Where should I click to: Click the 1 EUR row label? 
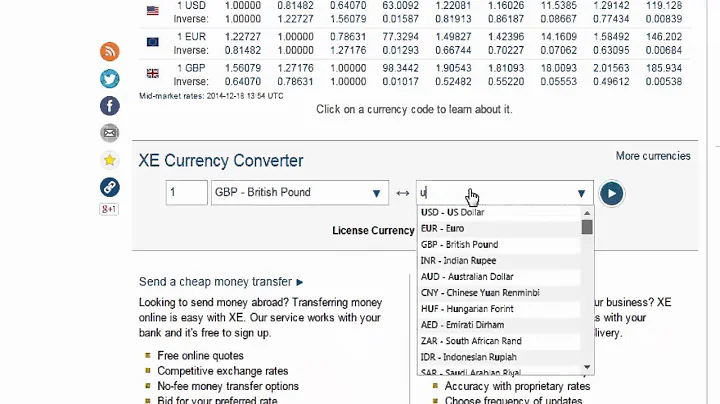point(191,37)
